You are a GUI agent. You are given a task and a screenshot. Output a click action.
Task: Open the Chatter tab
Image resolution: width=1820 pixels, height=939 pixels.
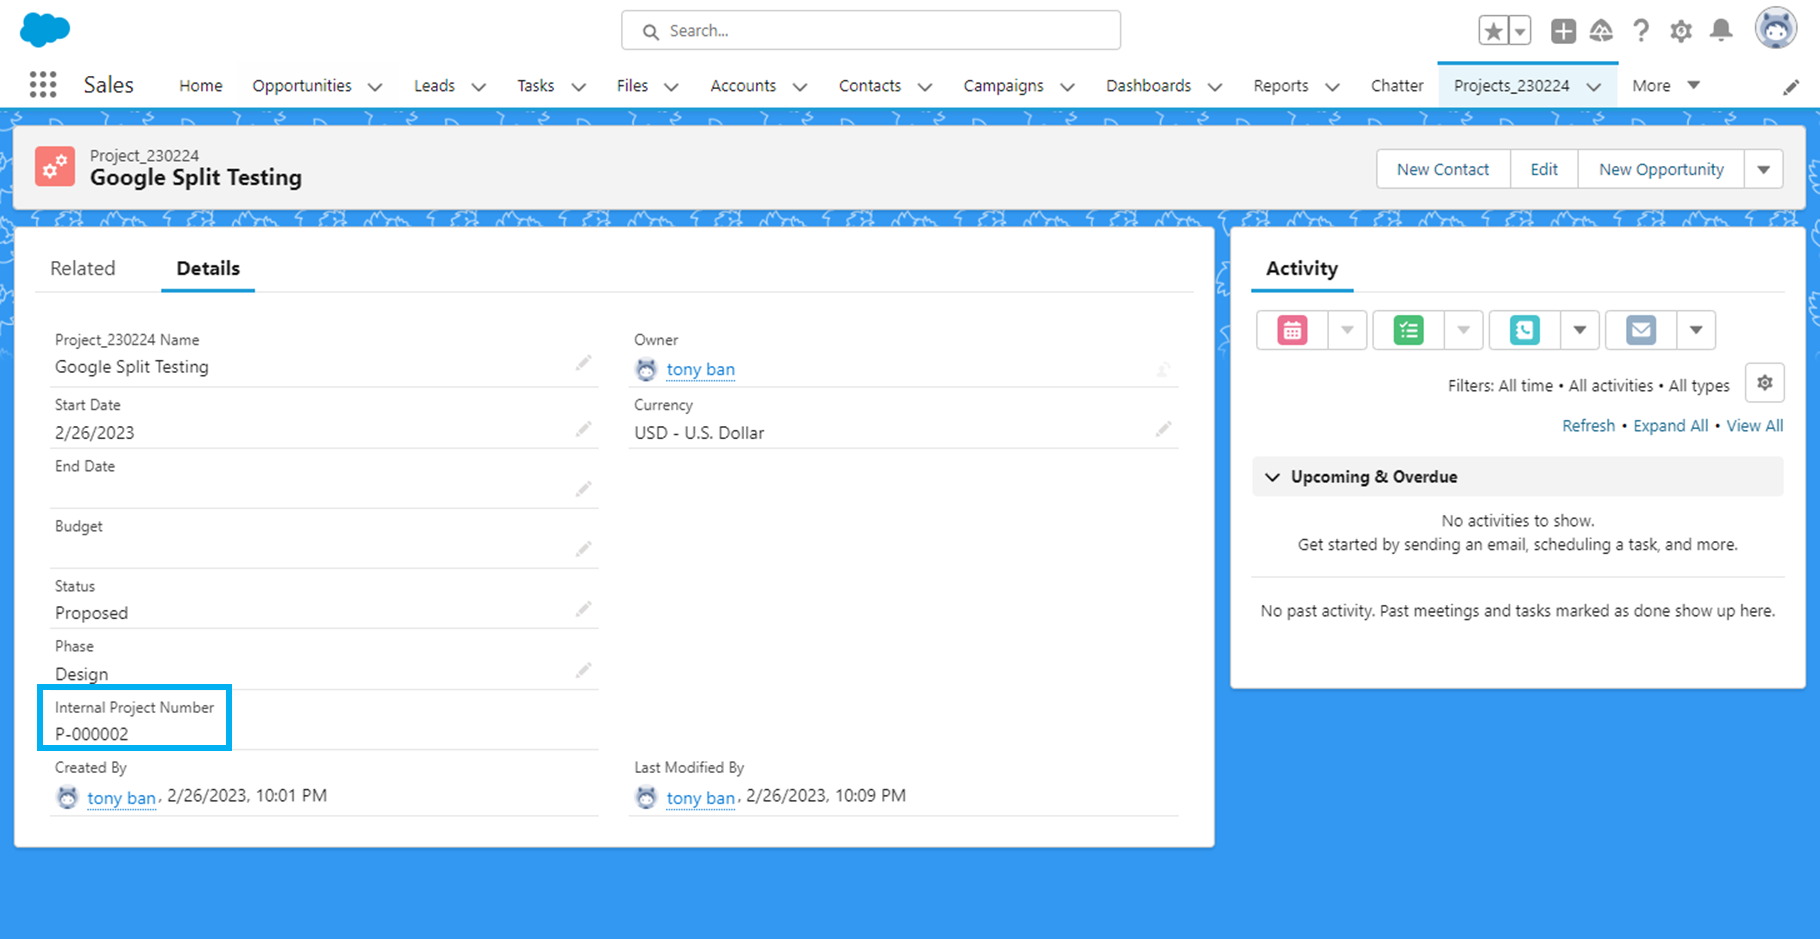coord(1397,86)
